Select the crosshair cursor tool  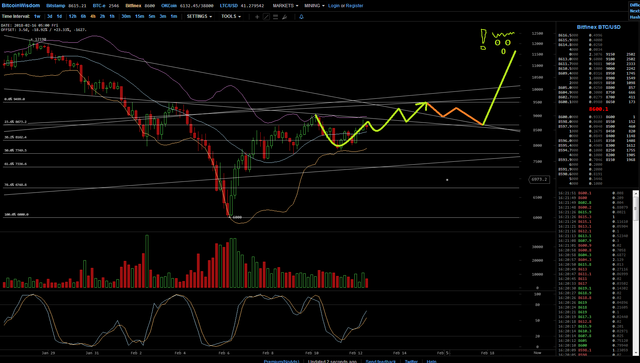click(x=257, y=17)
